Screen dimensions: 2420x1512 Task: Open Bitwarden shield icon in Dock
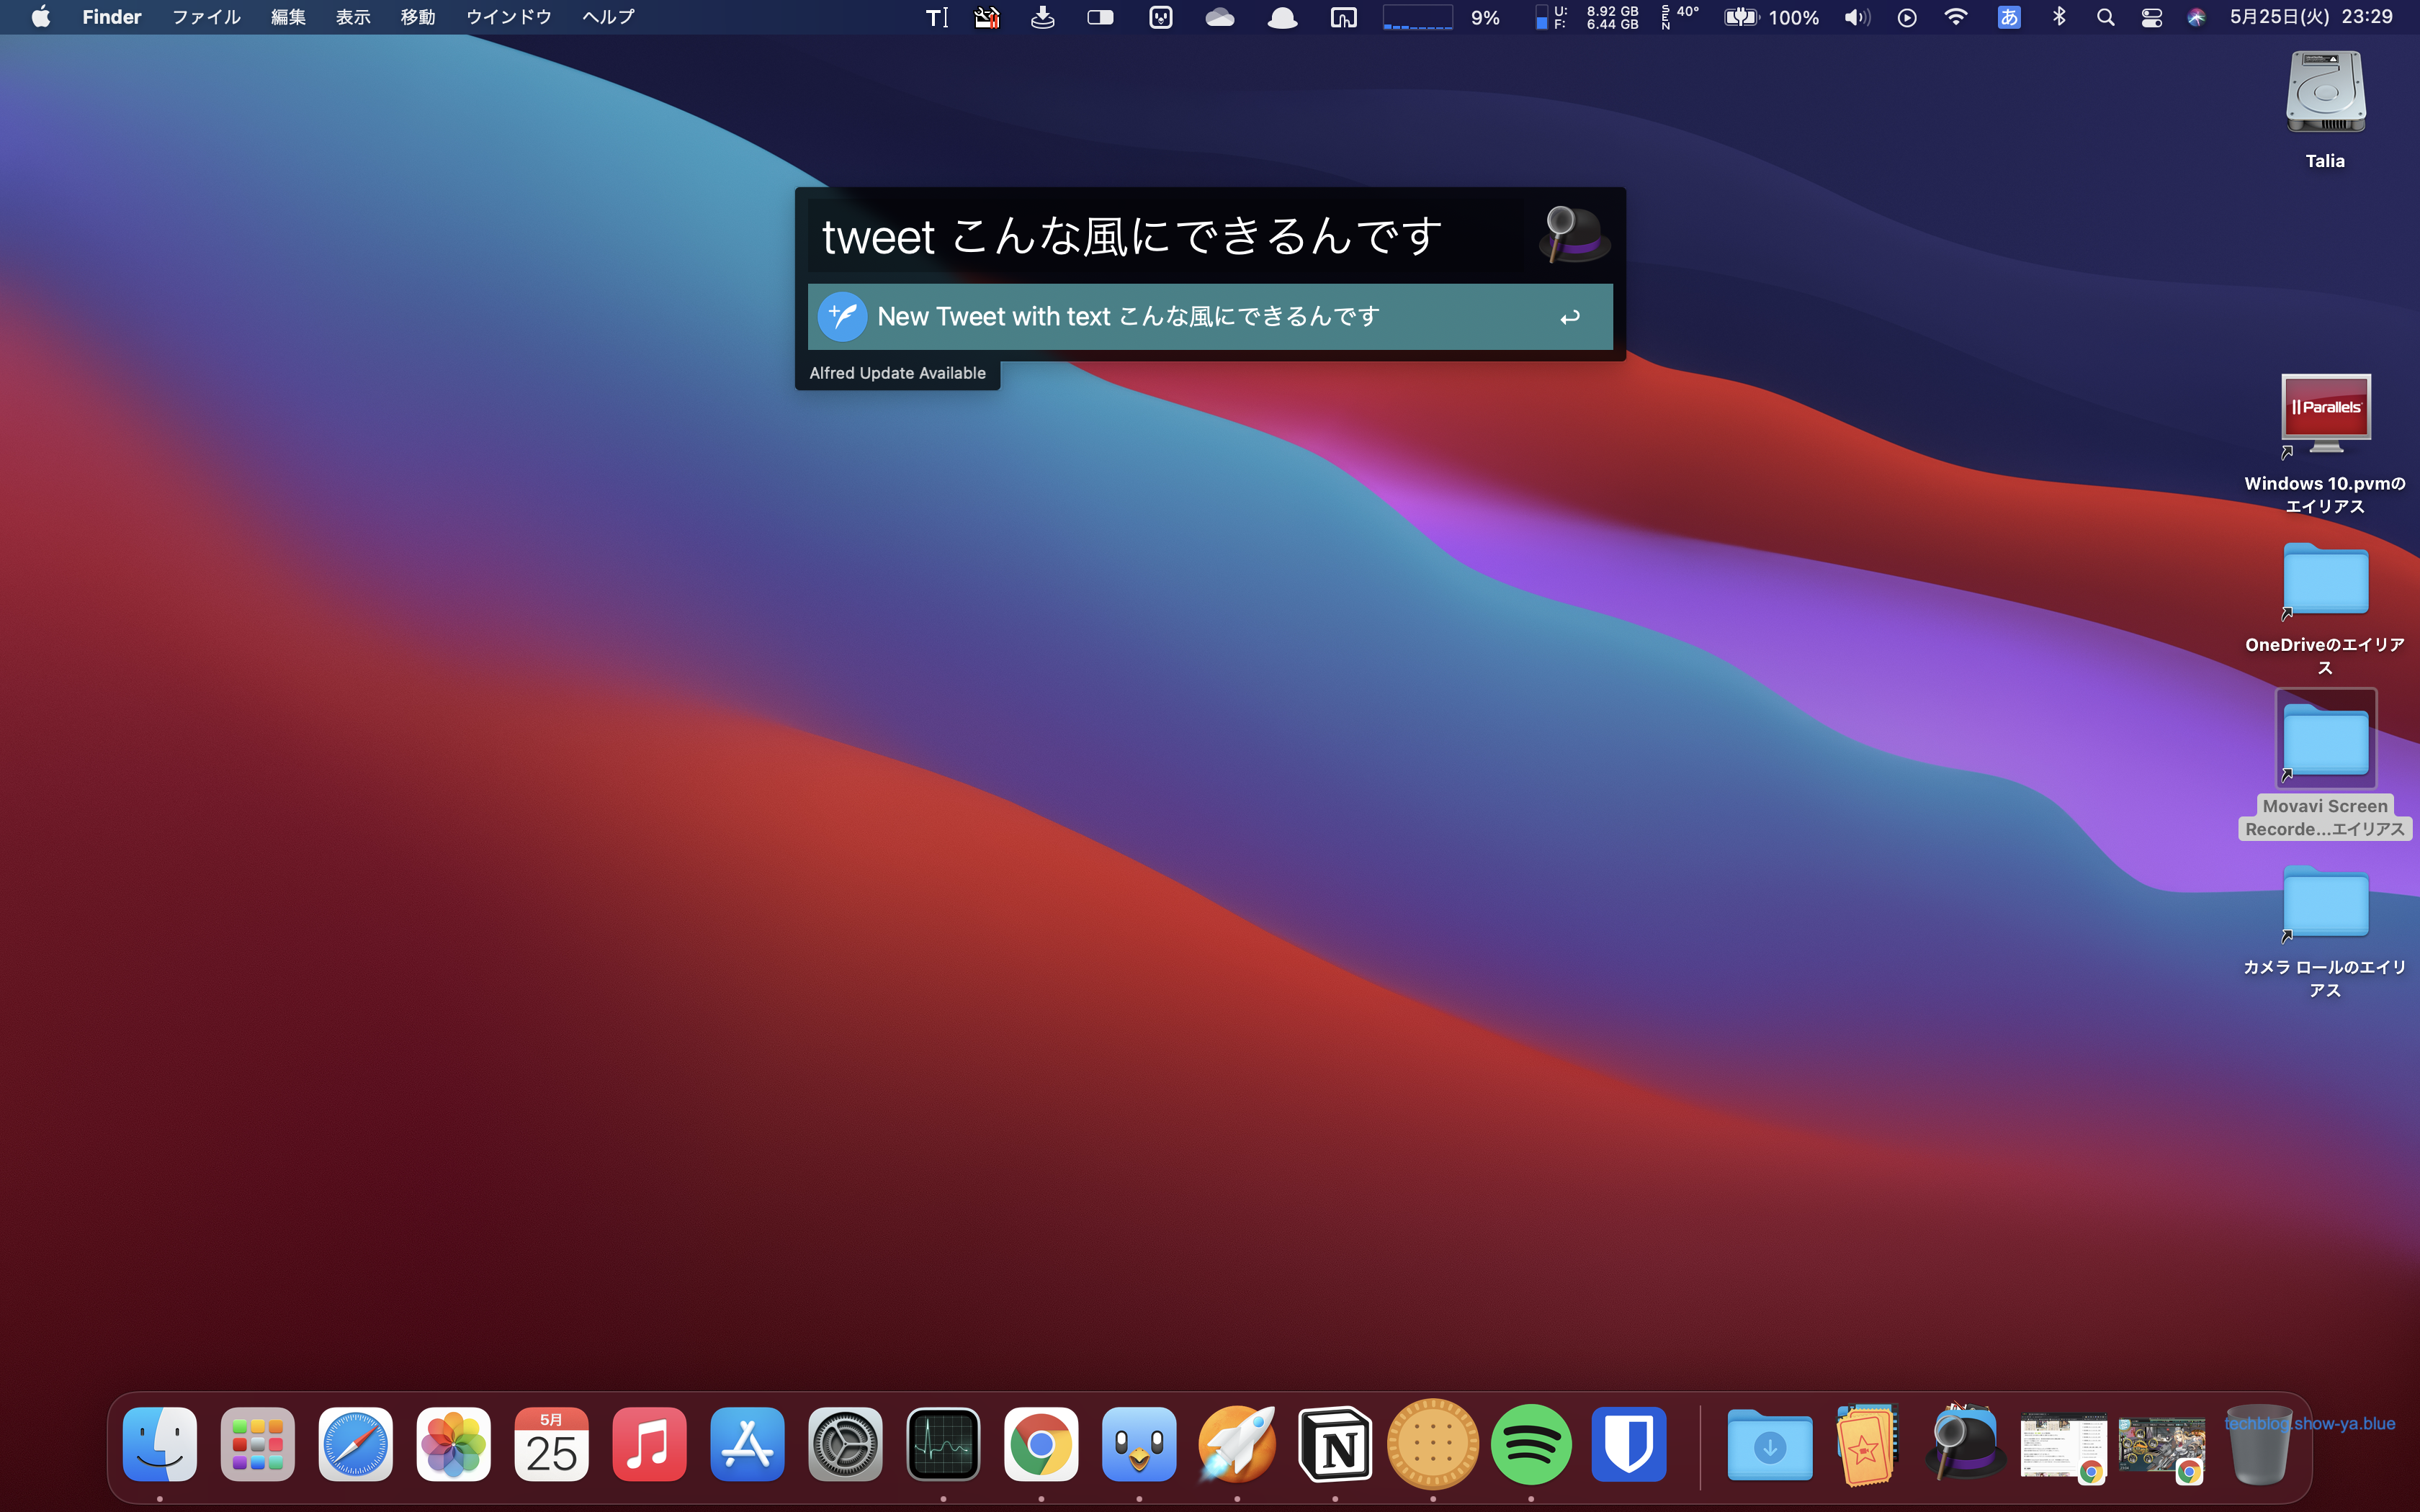click(x=1629, y=1445)
